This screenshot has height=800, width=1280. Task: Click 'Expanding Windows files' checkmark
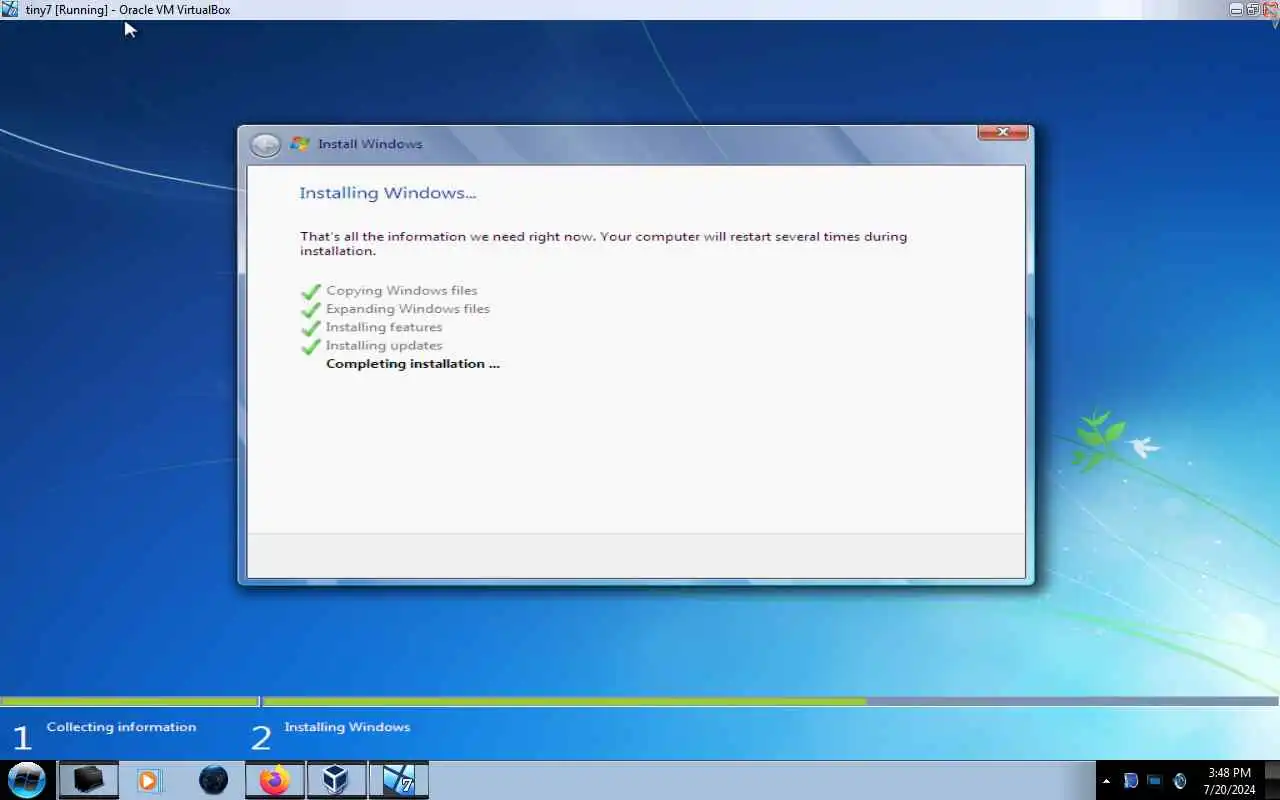pyautogui.click(x=311, y=310)
